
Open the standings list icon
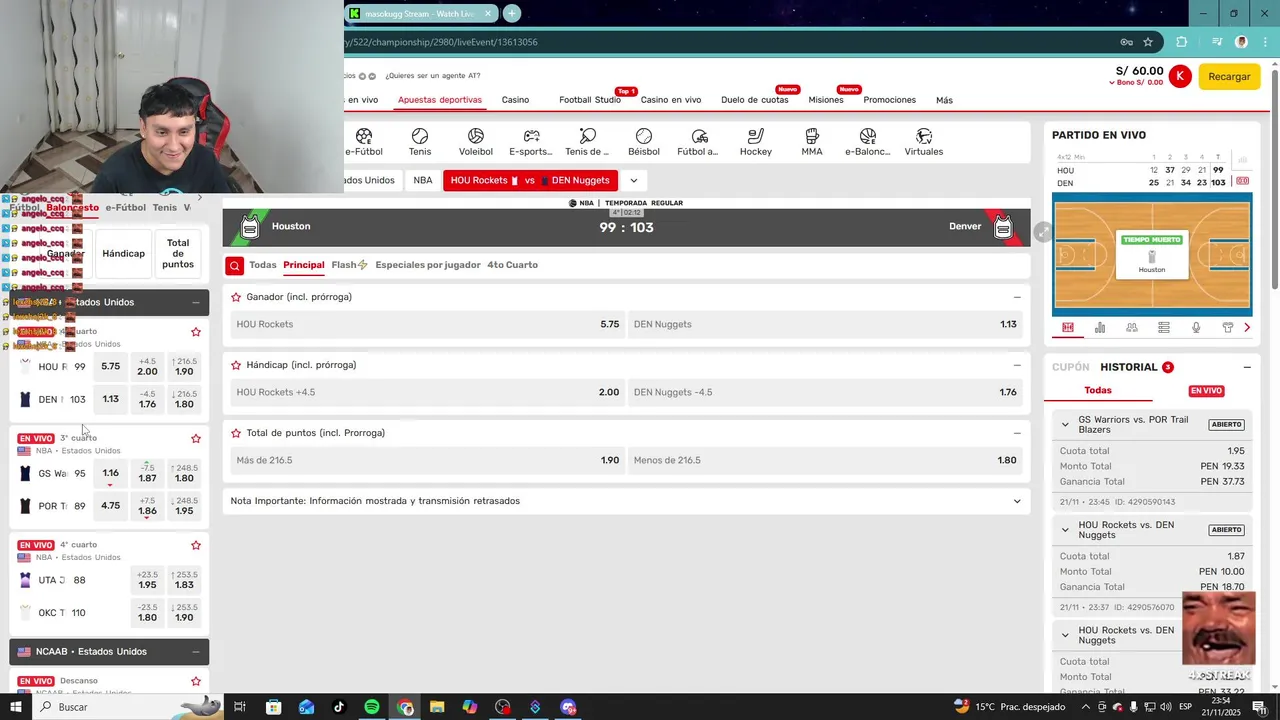point(1164,327)
